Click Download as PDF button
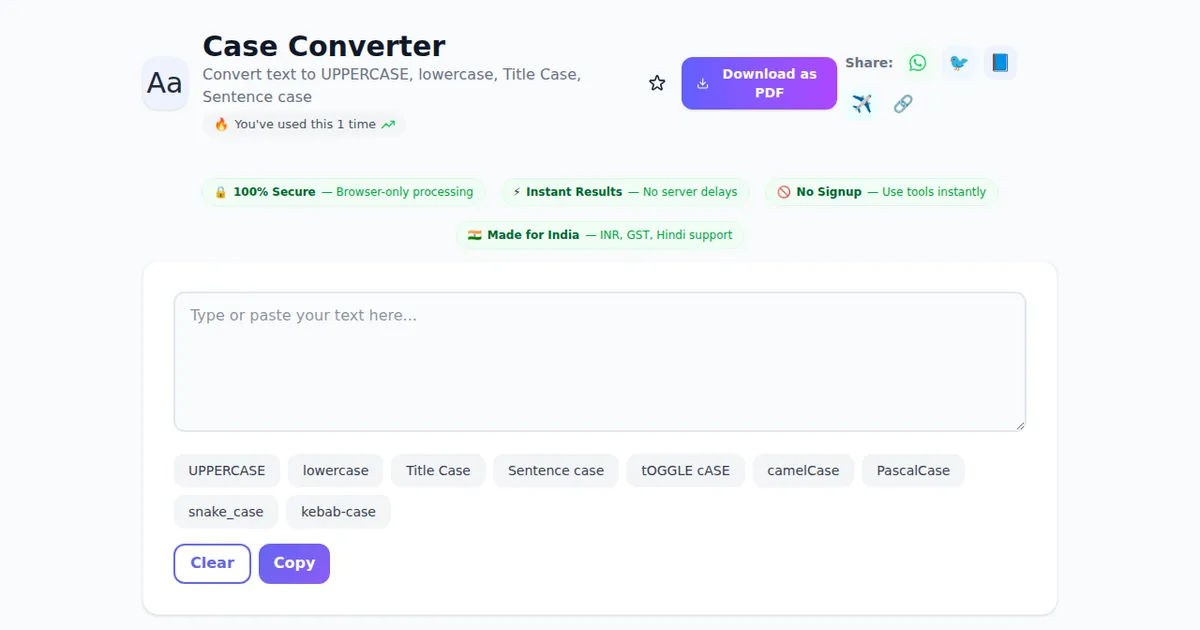This screenshot has height=630, width=1200. click(759, 83)
